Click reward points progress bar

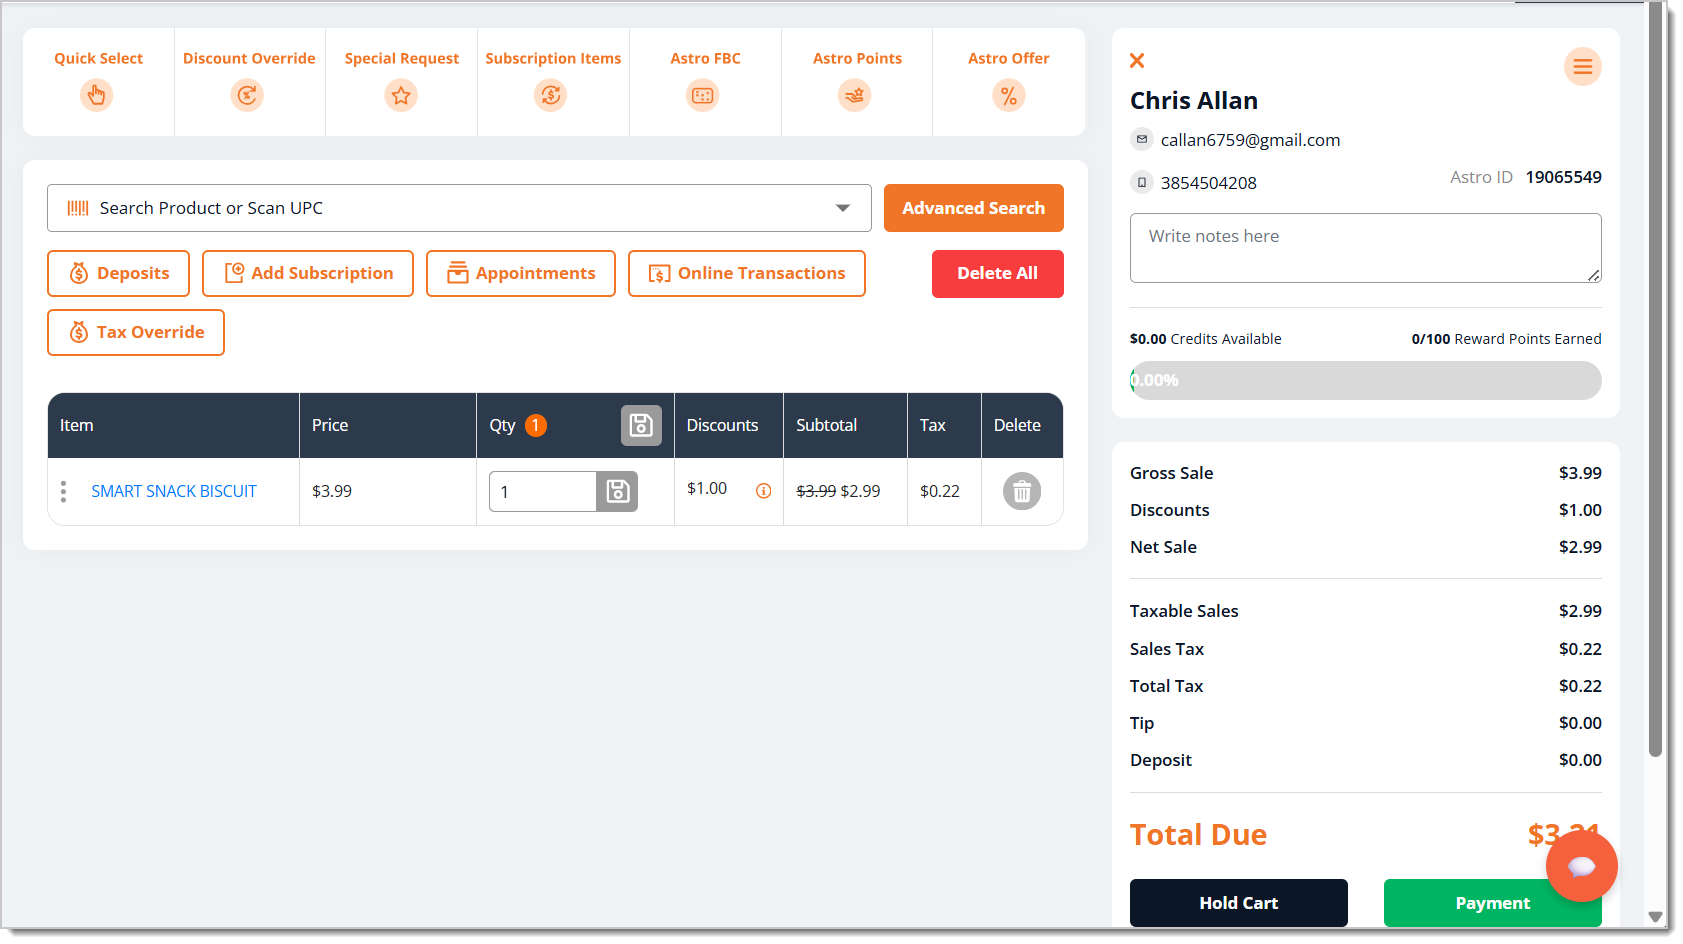pyautogui.click(x=1365, y=380)
